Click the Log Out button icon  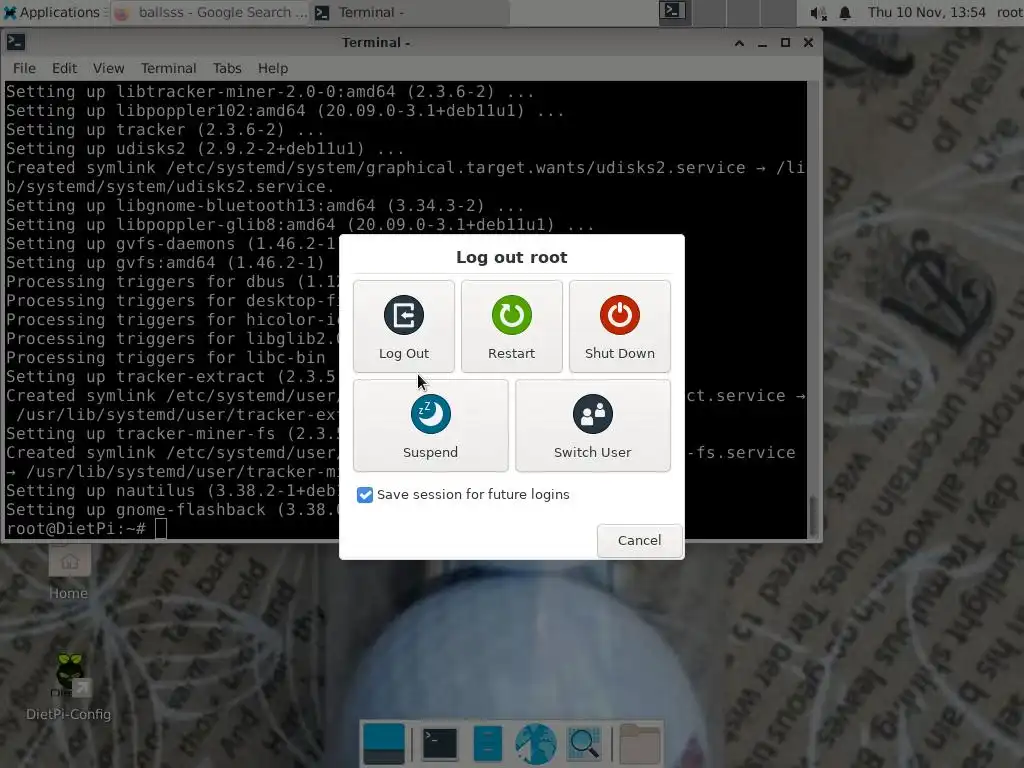pyautogui.click(x=404, y=315)
